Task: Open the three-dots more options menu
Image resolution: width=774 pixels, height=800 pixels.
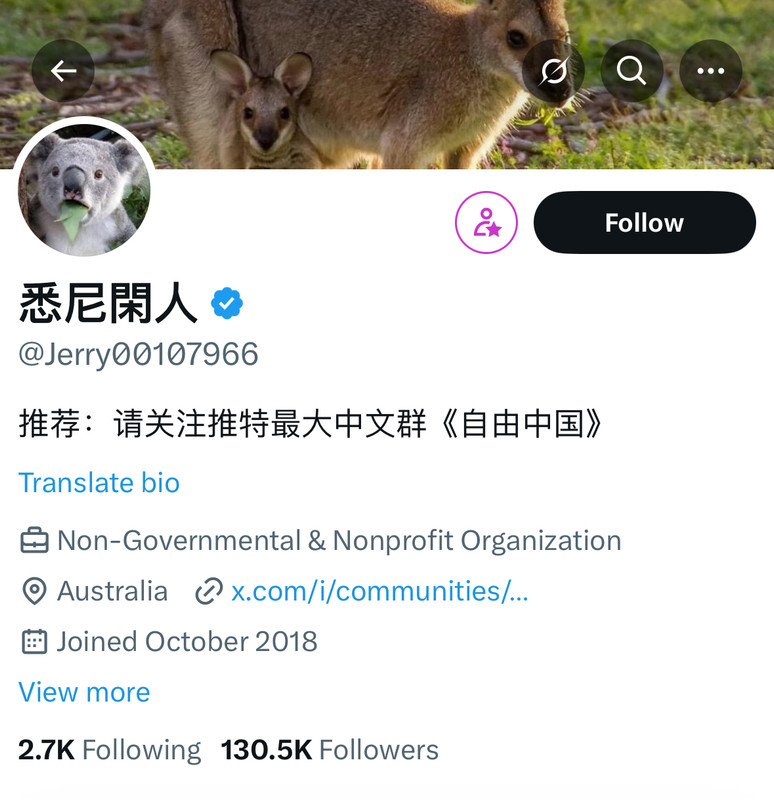Action: click(711, 71)
